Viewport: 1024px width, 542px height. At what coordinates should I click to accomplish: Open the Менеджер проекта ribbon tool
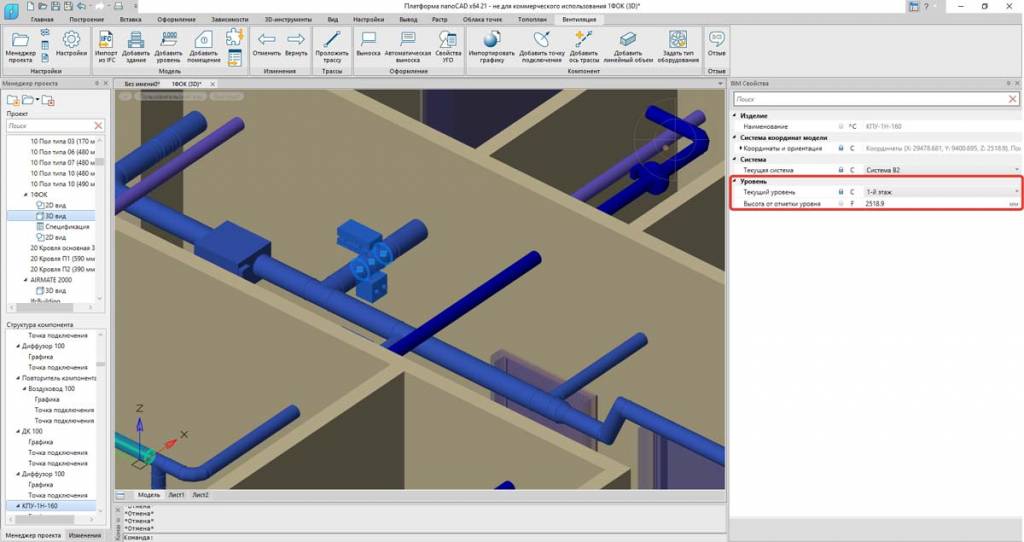(22, 45)
